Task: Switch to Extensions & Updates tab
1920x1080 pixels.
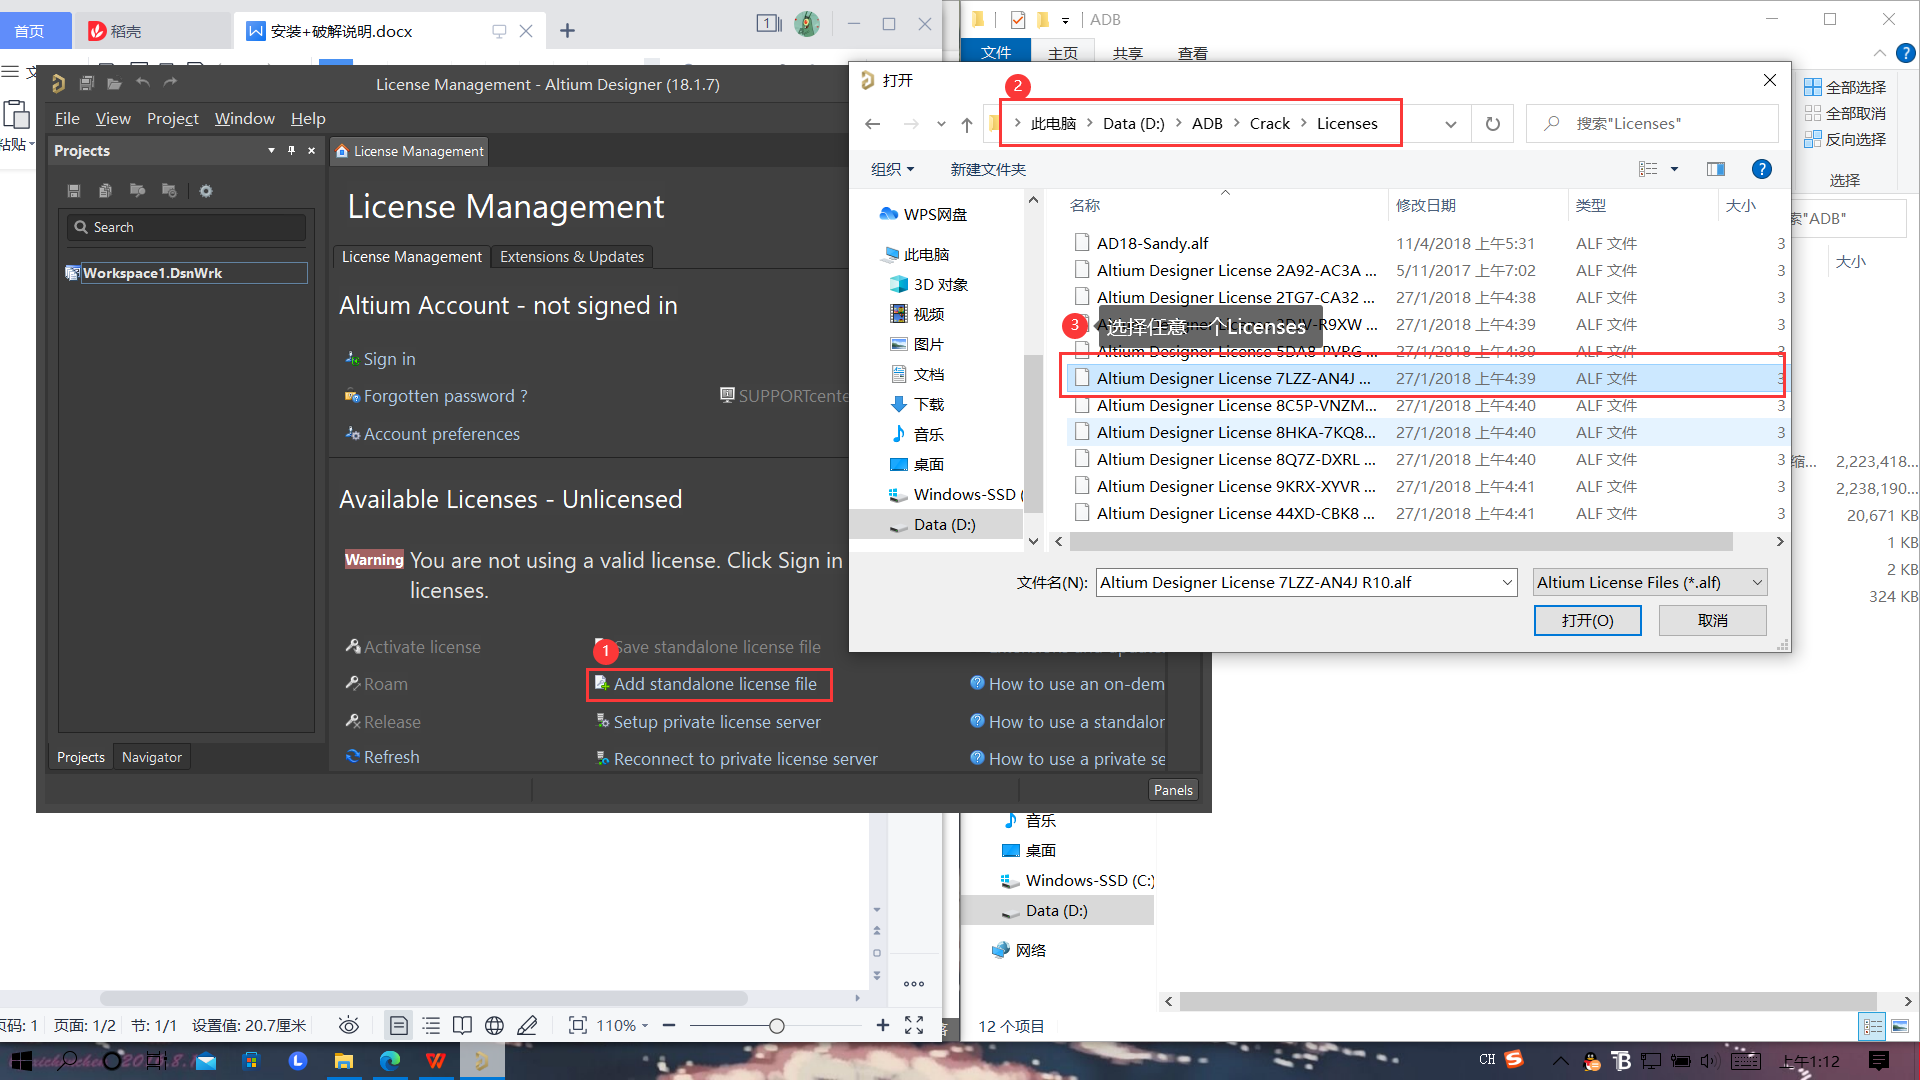Action: [x=571, y=257]
